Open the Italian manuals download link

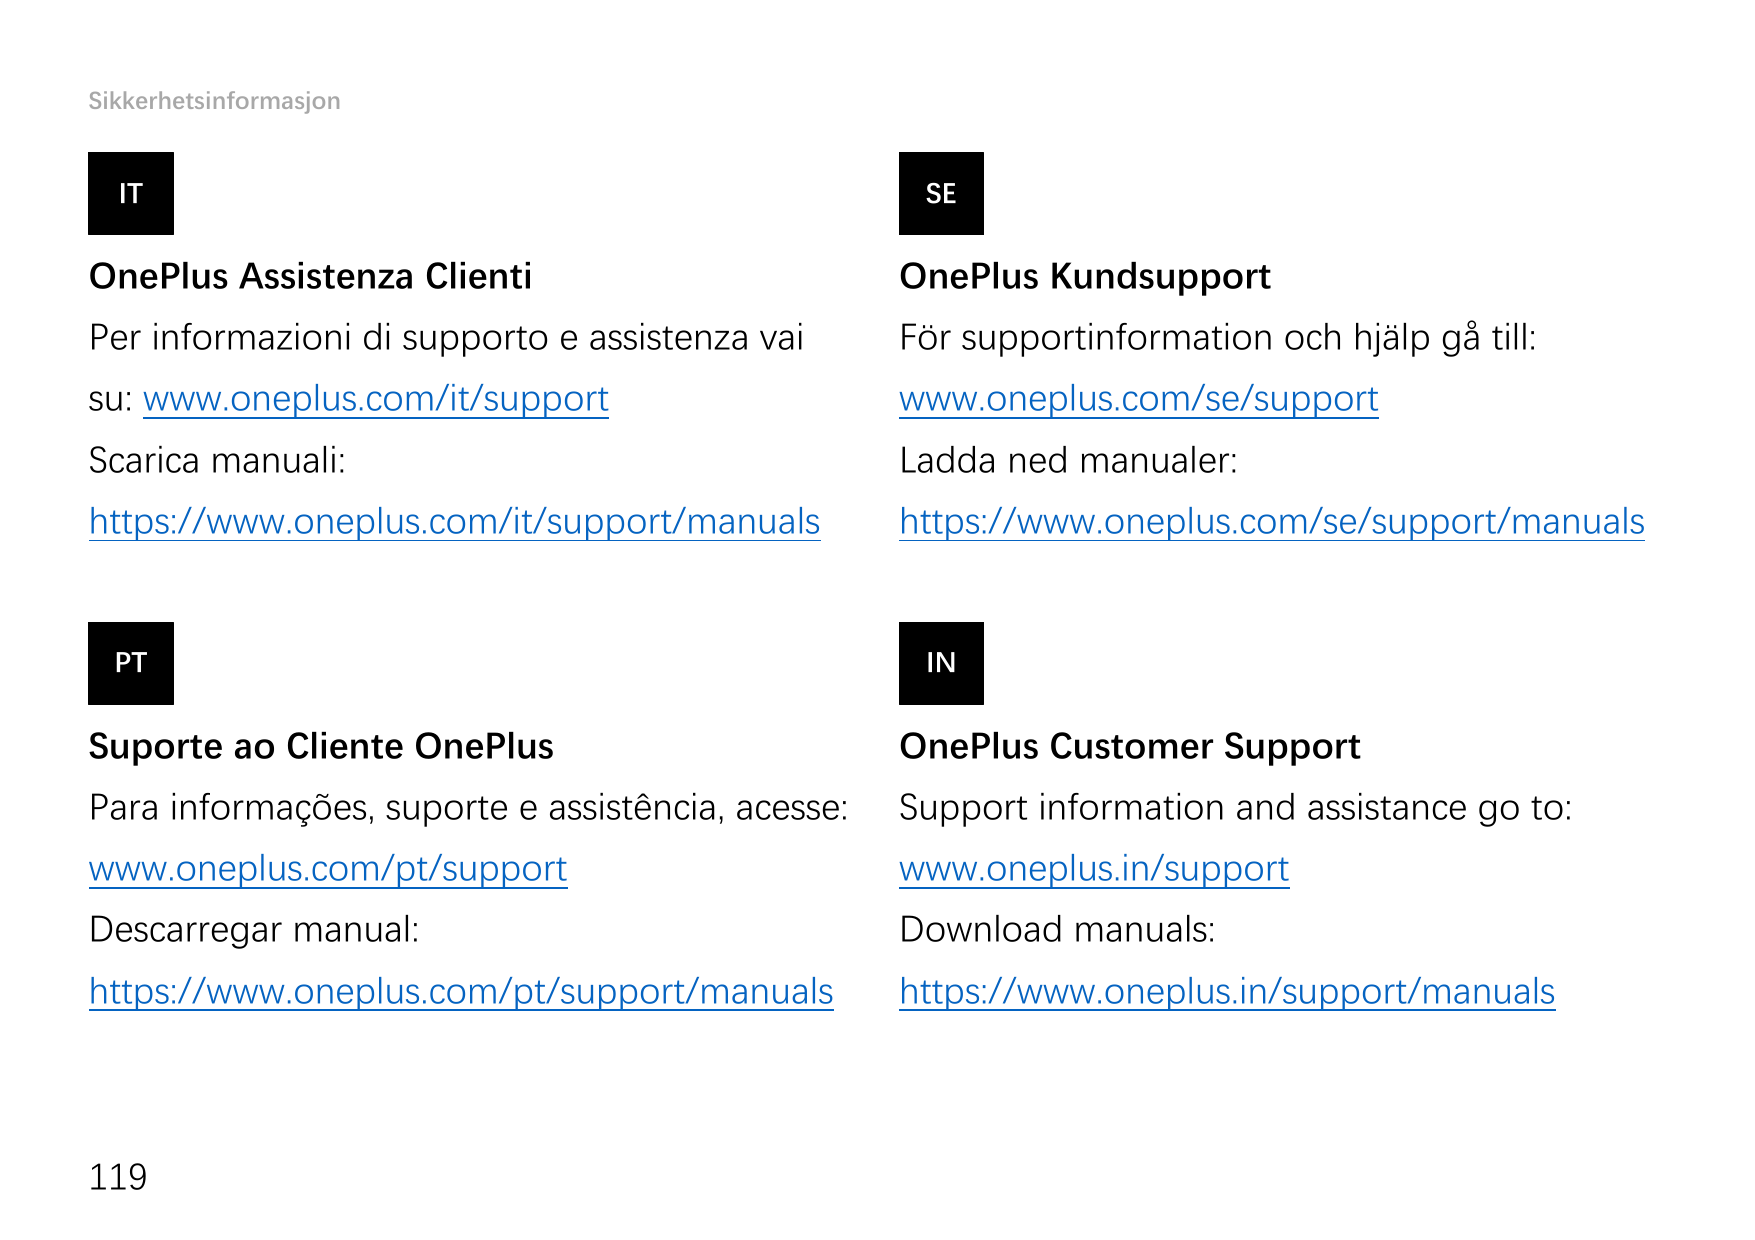pyautogui.click(x=455, y=522)
